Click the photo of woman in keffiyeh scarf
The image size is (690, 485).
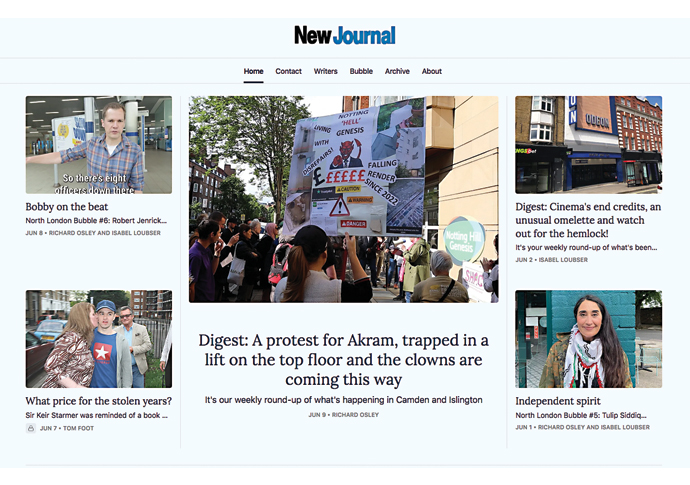click(588, 339)
